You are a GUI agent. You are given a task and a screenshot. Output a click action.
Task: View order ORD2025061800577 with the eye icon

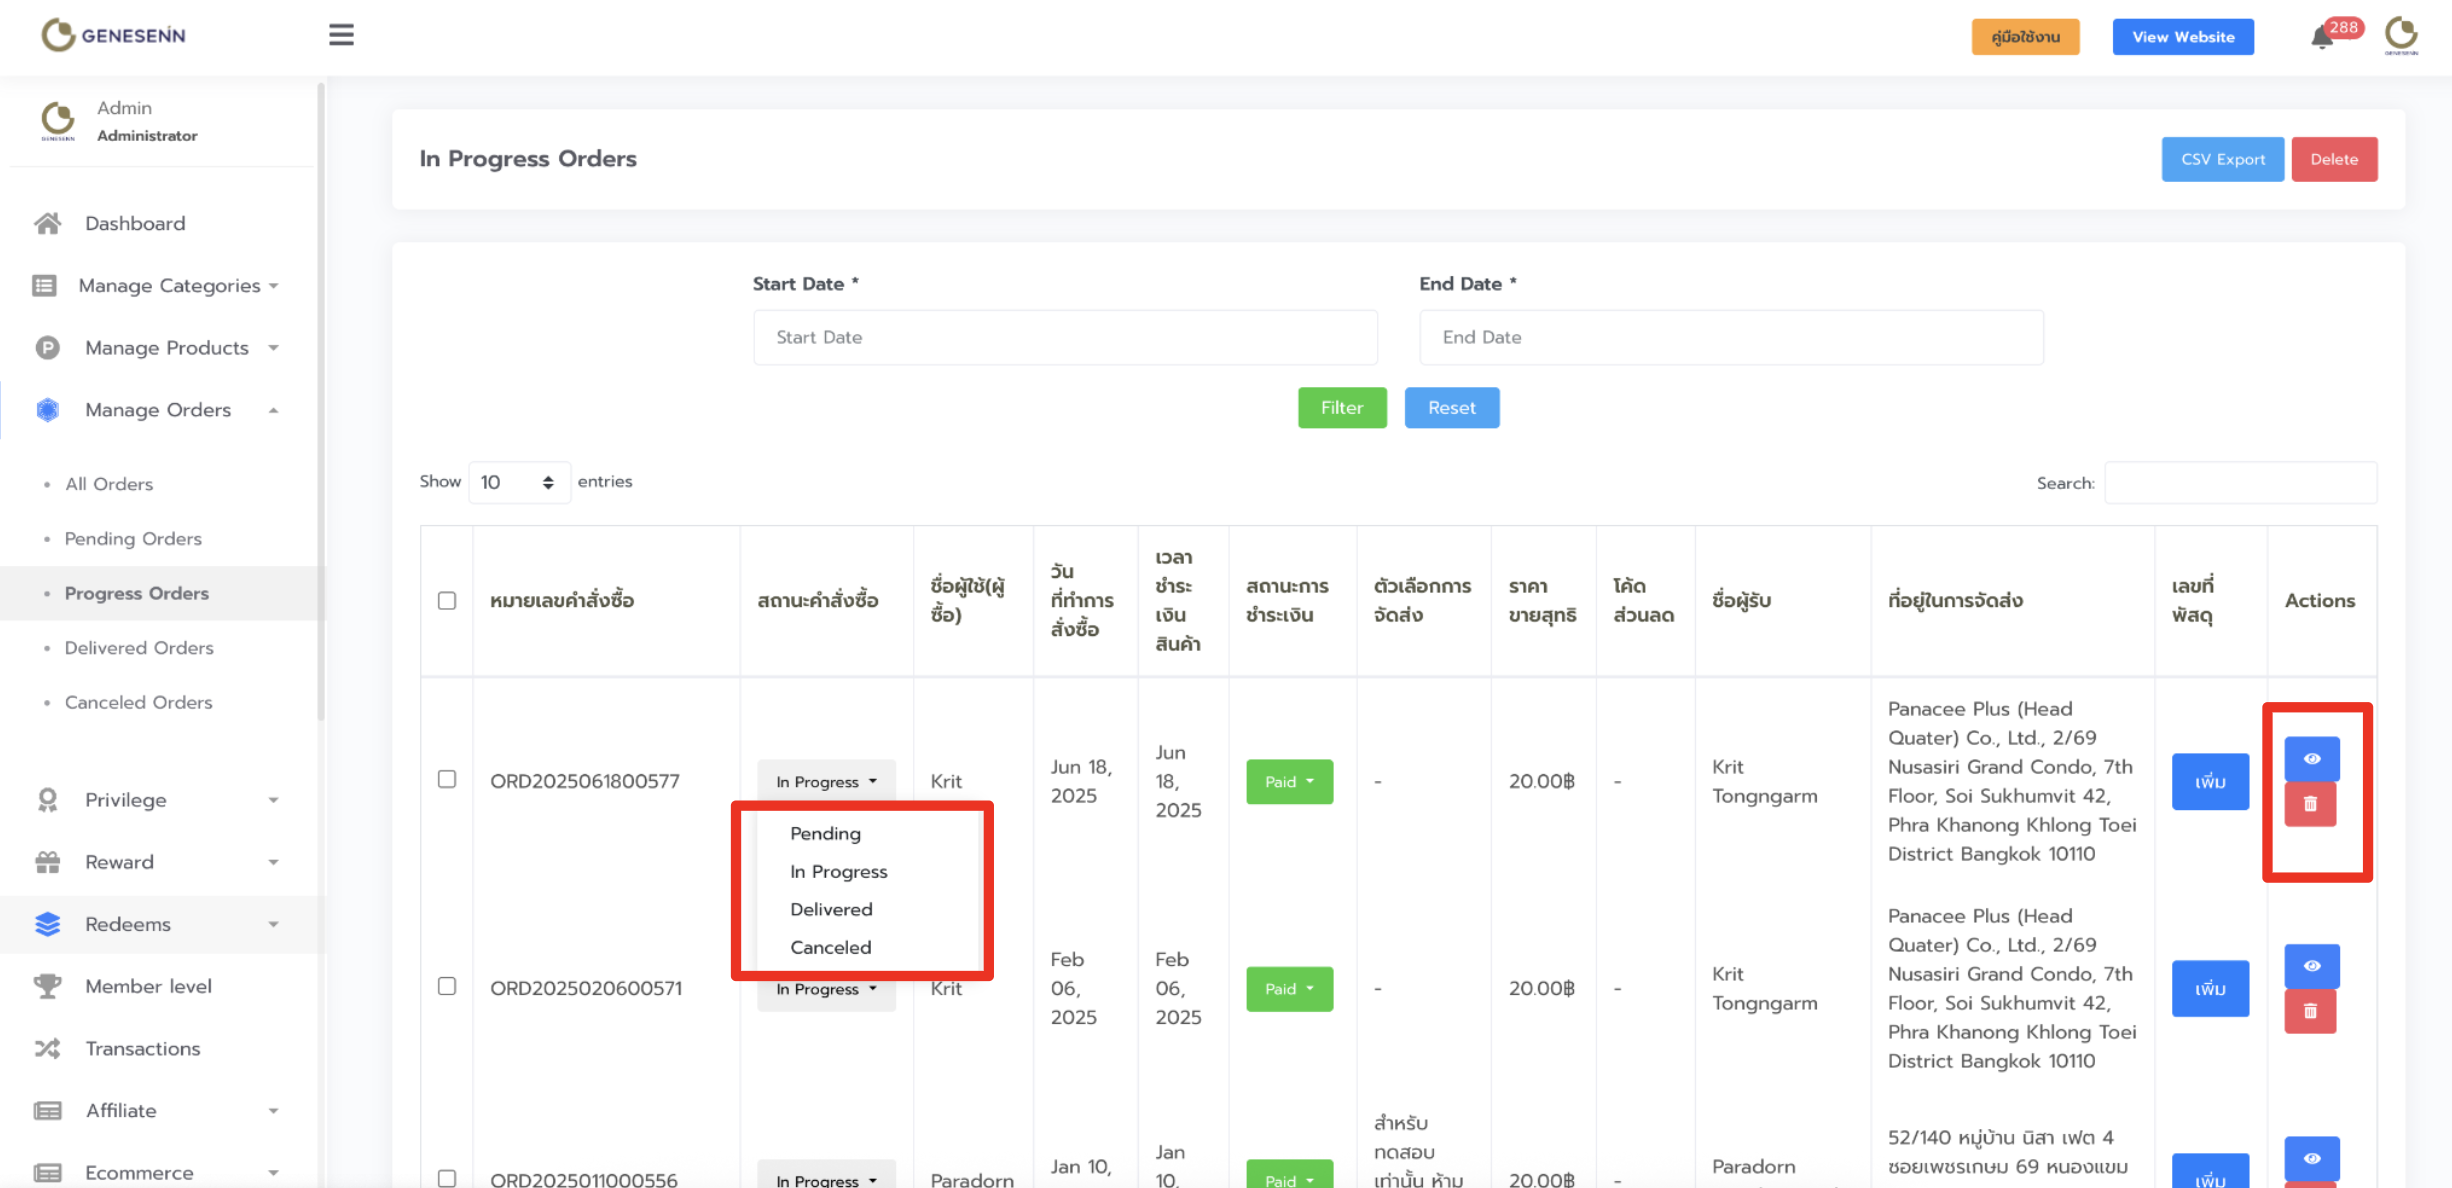point(2311,759)
